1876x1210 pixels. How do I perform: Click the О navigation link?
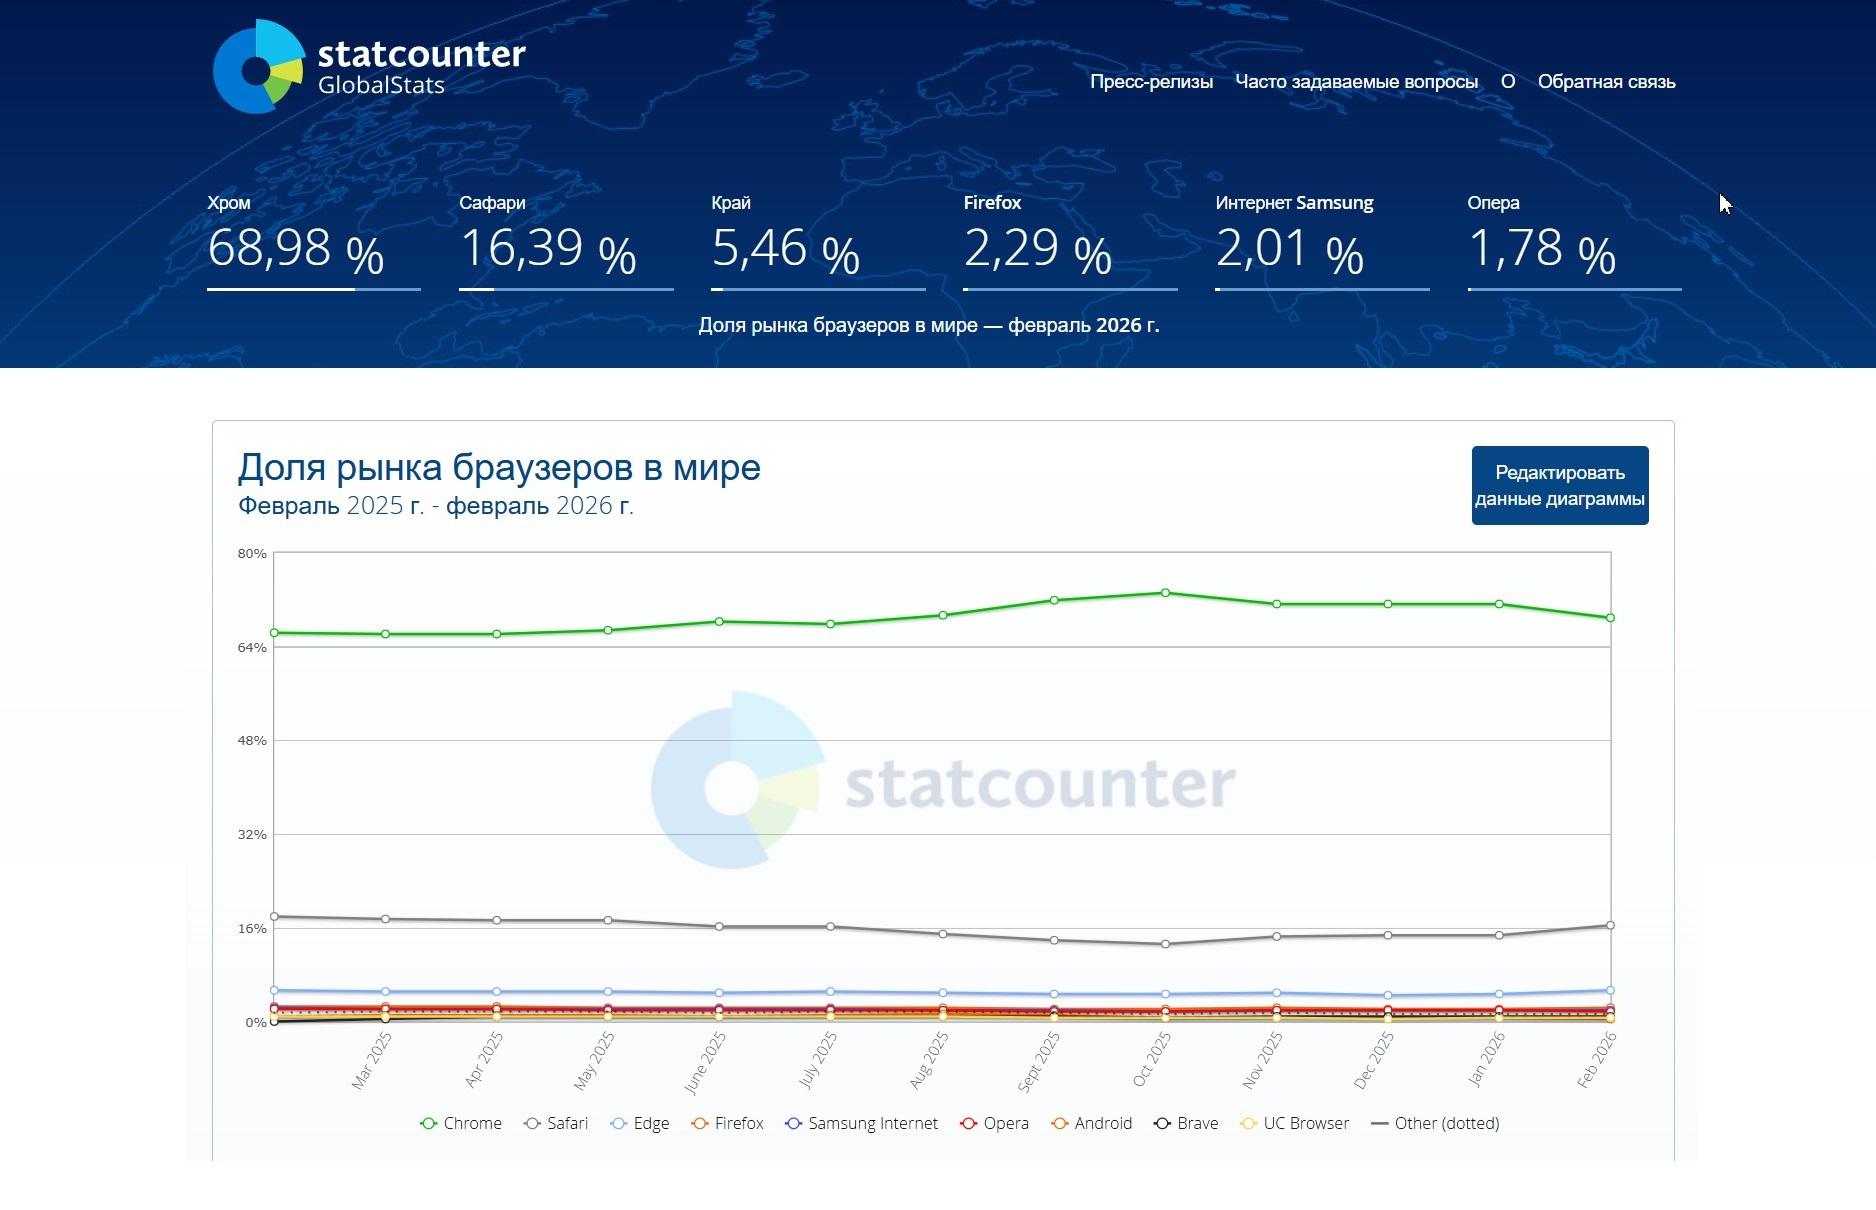[1508, 82]
